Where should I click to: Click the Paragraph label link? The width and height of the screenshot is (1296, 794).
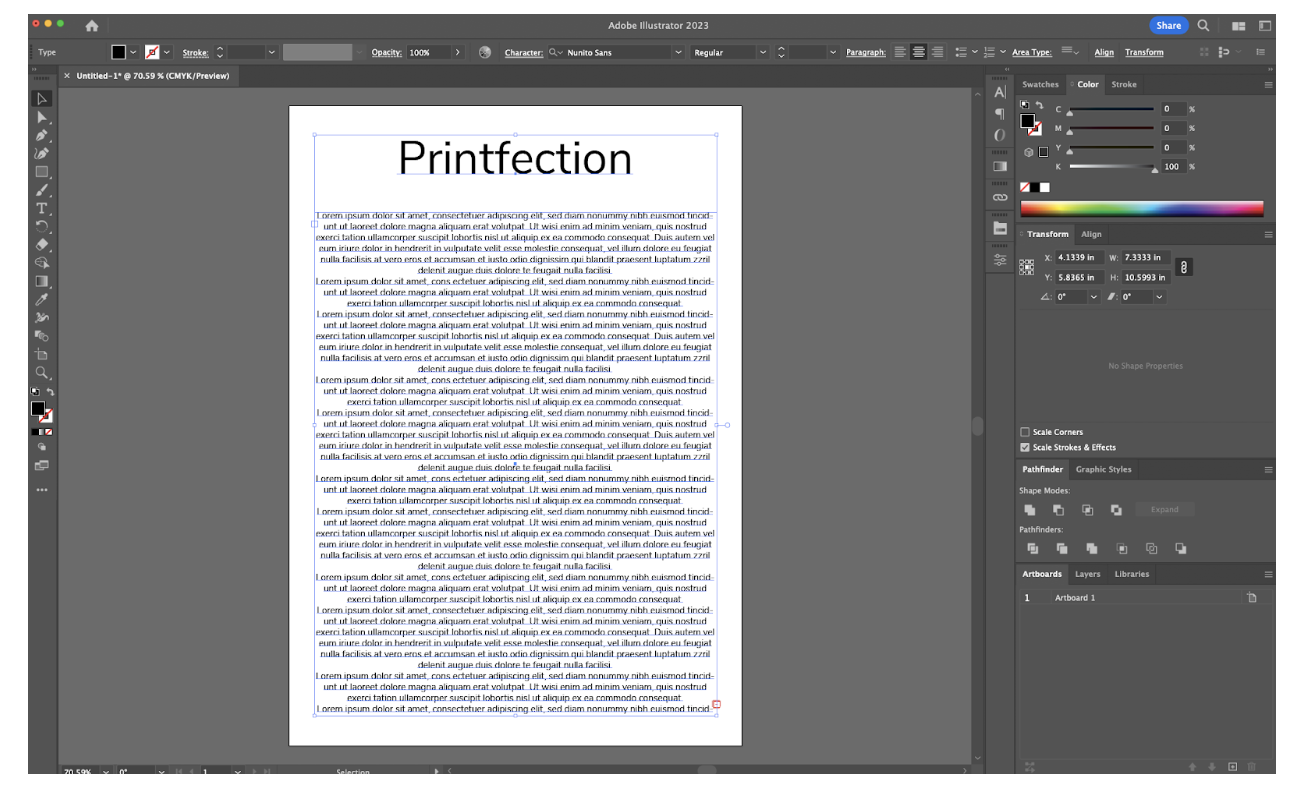click(866, 52)
